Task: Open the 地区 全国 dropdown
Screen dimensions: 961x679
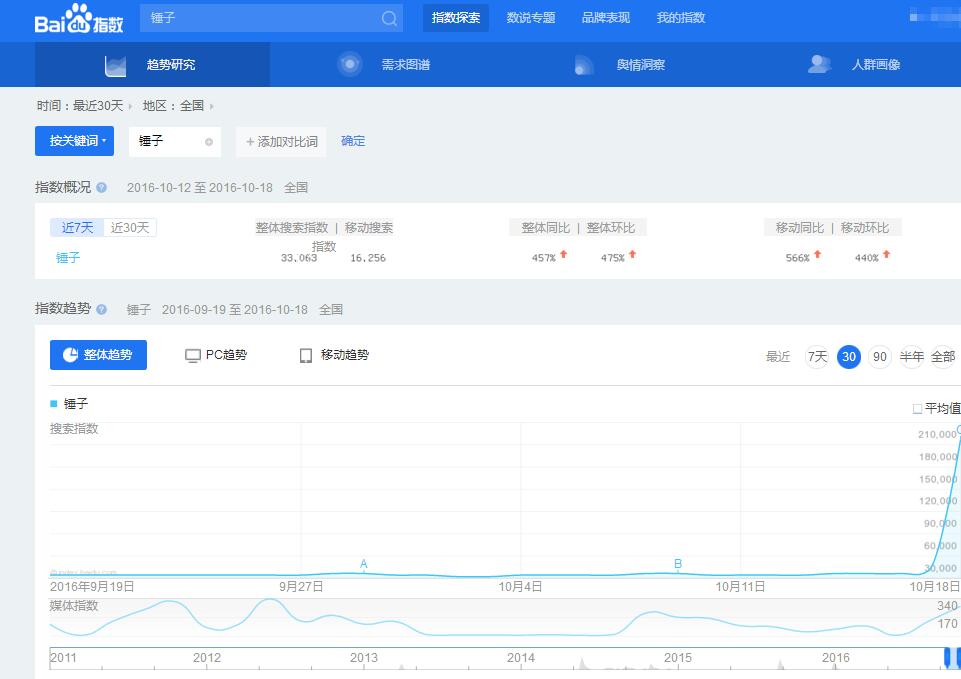Action: 178,106
